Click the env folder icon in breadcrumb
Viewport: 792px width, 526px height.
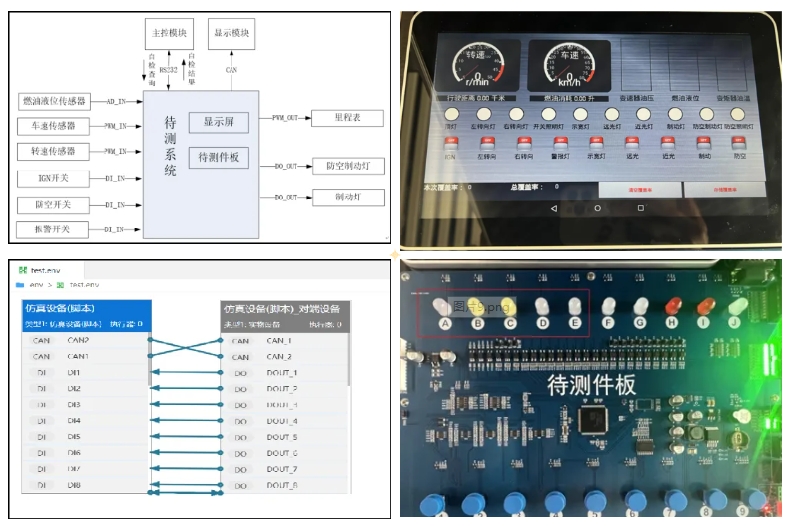20,285
